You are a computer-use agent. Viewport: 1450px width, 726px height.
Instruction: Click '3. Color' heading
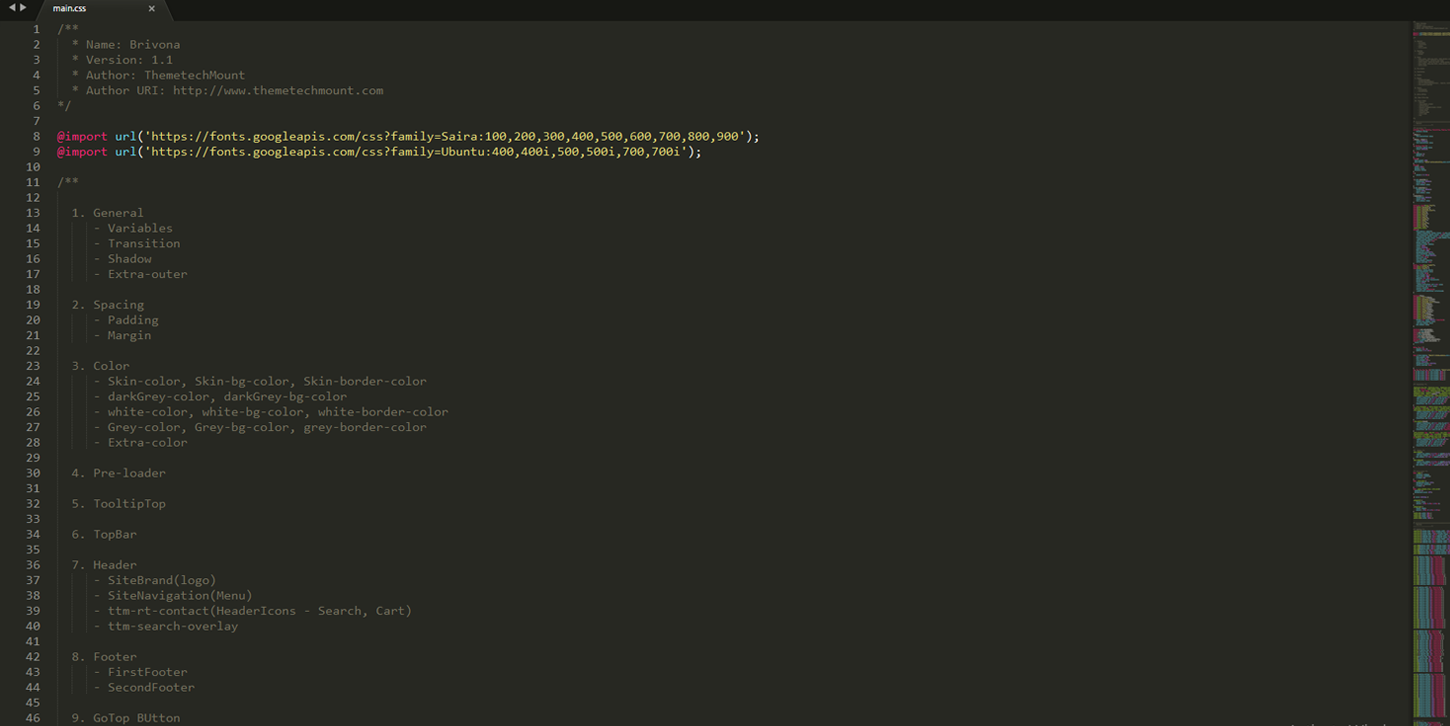(x=100, y=366)
